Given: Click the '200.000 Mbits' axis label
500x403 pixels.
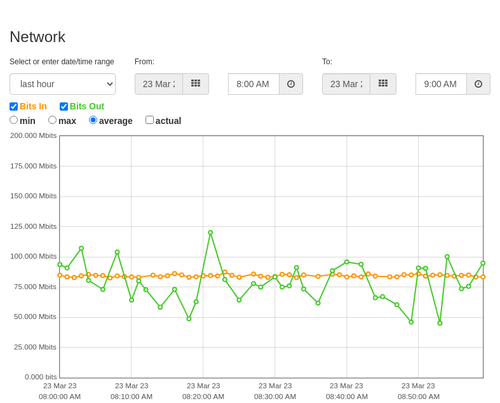Looking at the screenshot, I should tap(33, 136).
